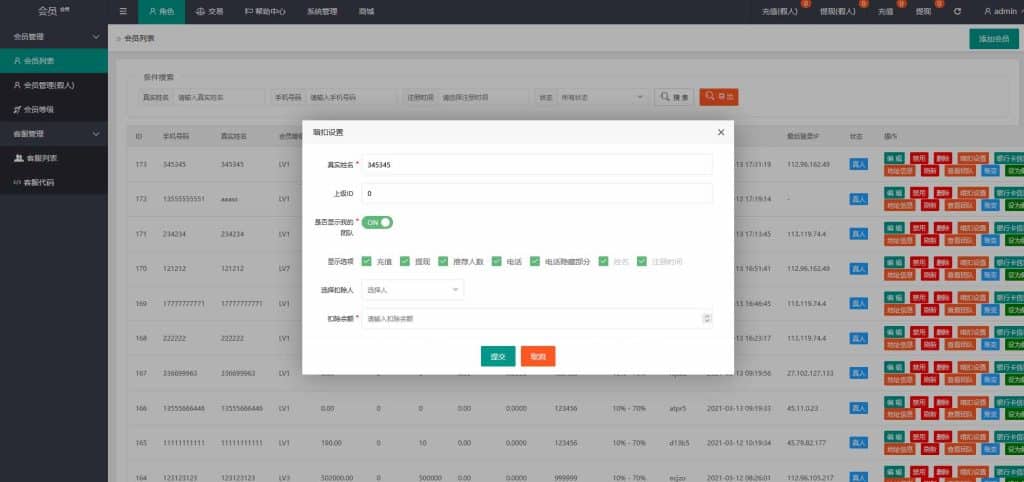Open 充值(假人) notifications in header
The width and height of the screenshot is (1024, 482).
click(x=780, y=11)
